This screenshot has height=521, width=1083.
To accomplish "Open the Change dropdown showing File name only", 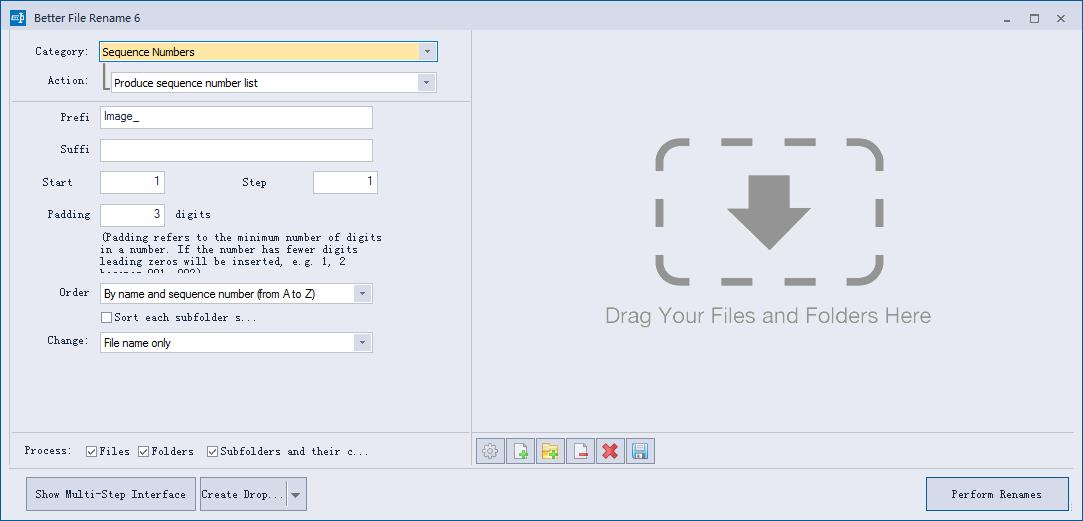I will pyautogui.click(x=236, y=343).
